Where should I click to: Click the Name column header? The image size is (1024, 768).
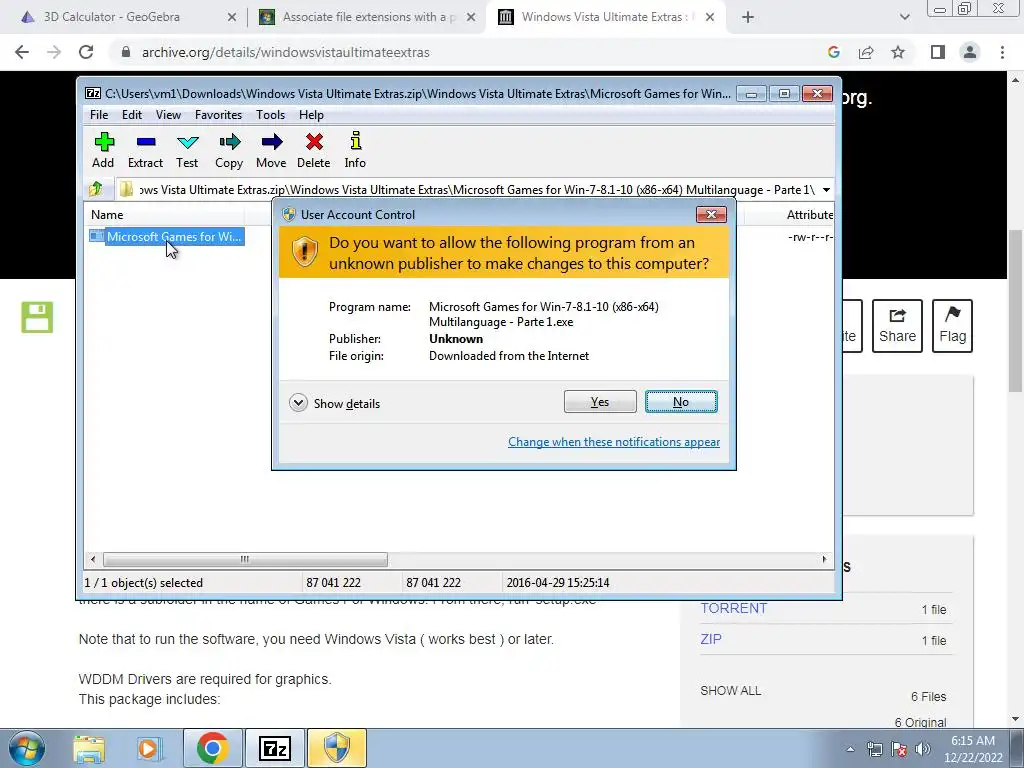coord(107,215)
